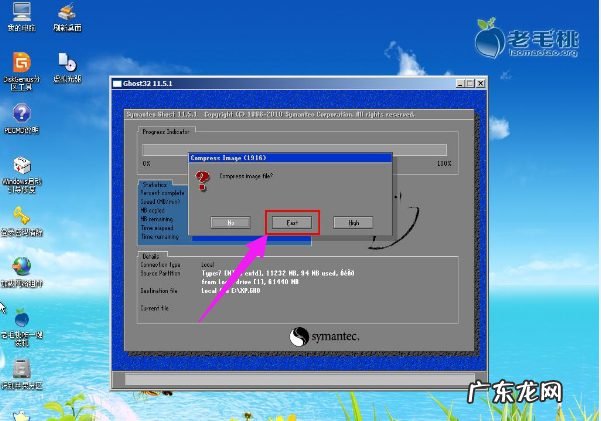Viewport: 601px width, 421px height.
Task: Open the gold key password-clear icon
Action: coord(21,216)
